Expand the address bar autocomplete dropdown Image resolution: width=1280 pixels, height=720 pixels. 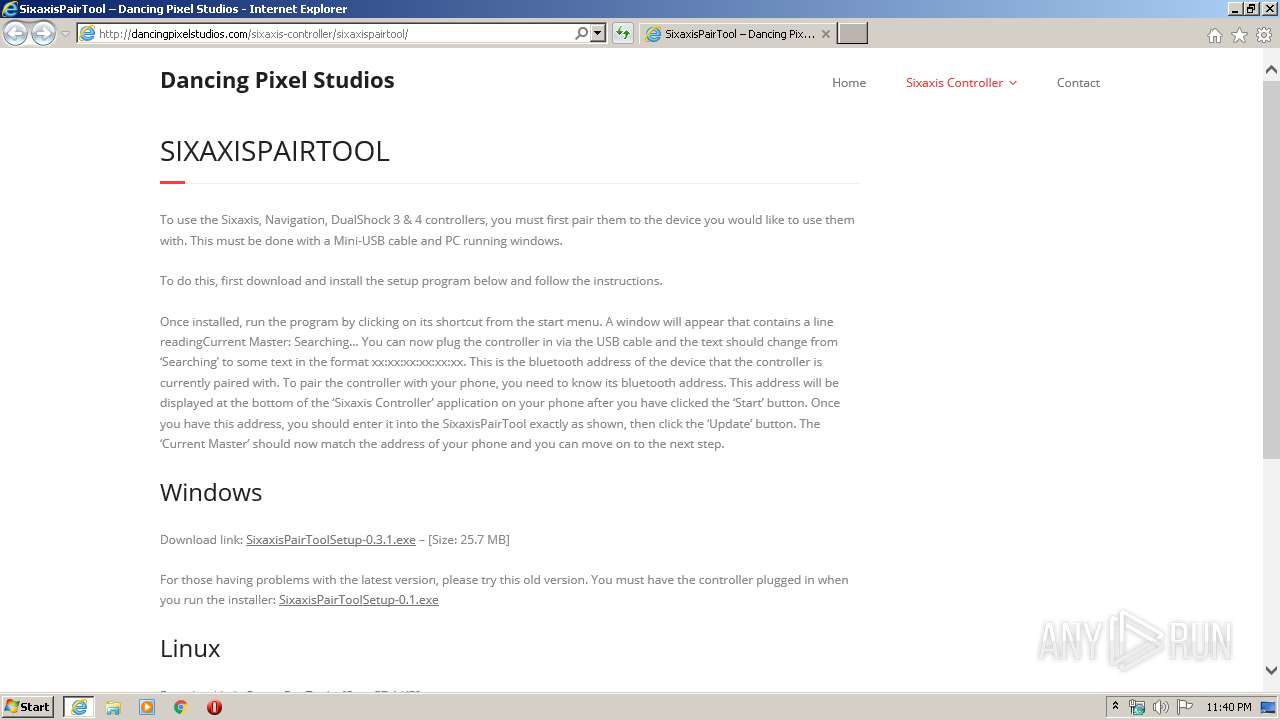click(598, 34)
